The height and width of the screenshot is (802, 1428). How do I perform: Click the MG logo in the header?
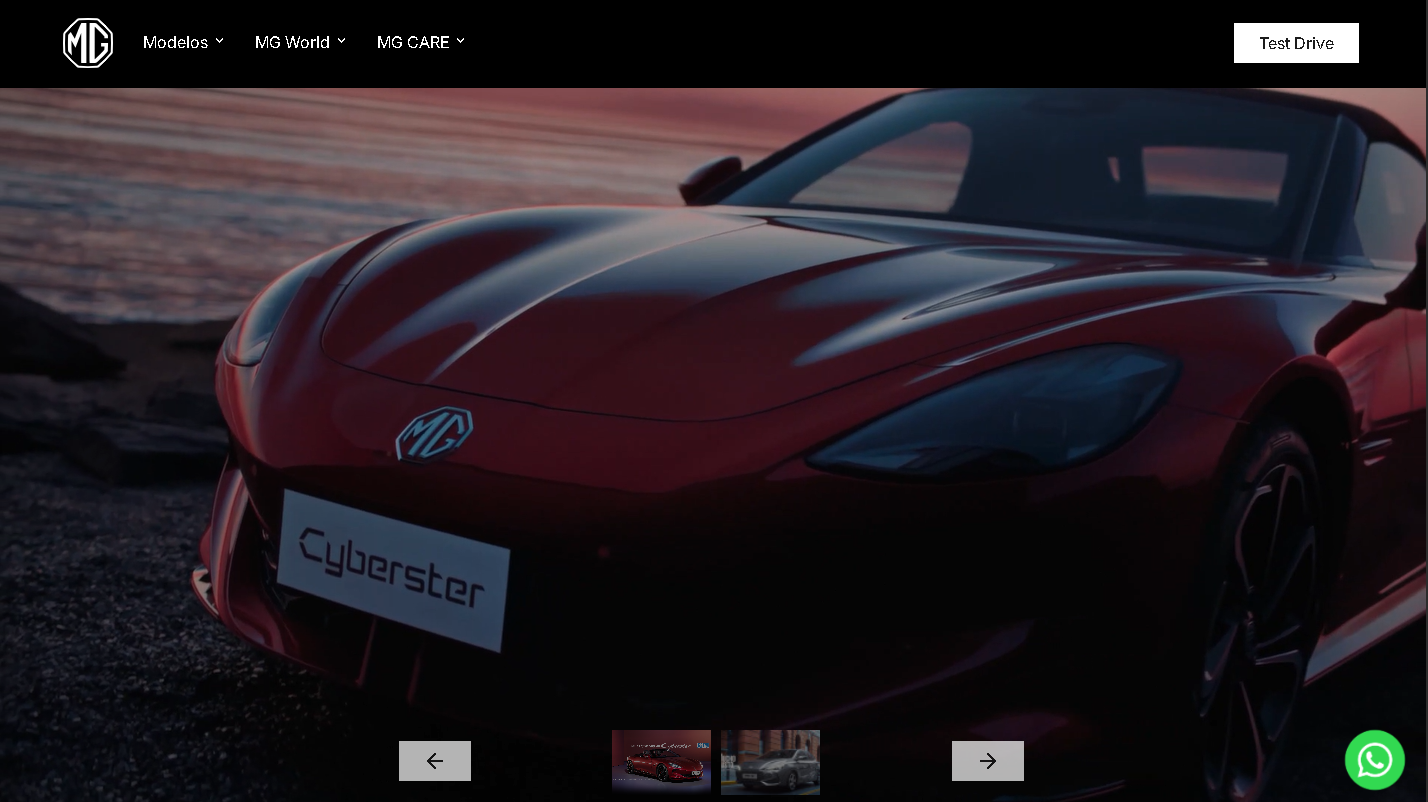click(88, 43)
